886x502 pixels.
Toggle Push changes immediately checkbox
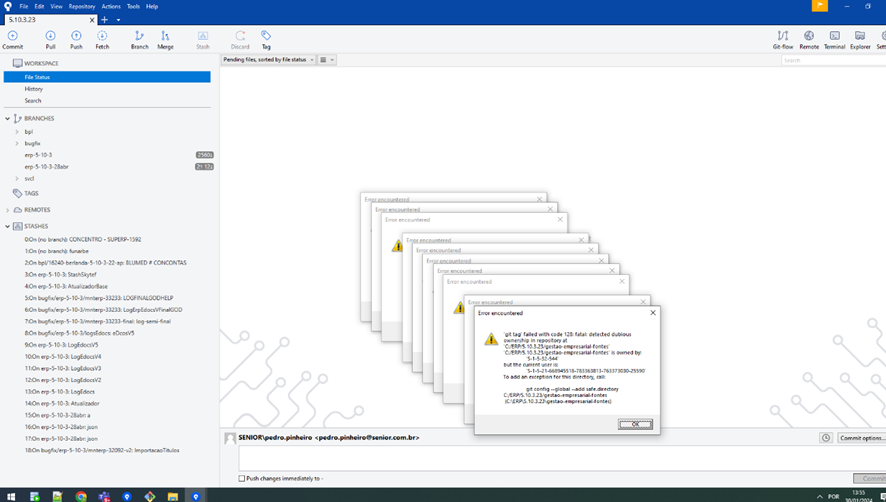(x=242, y=478)
